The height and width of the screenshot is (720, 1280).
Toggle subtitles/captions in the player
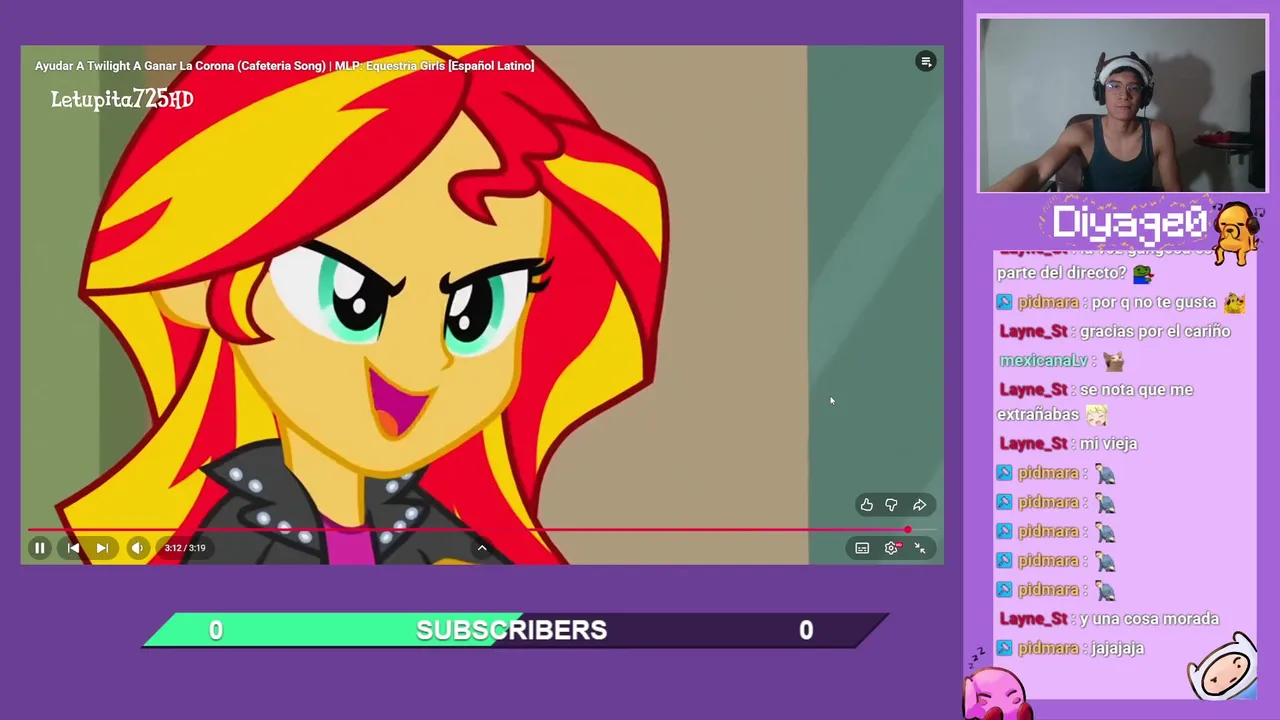[862, 548]
